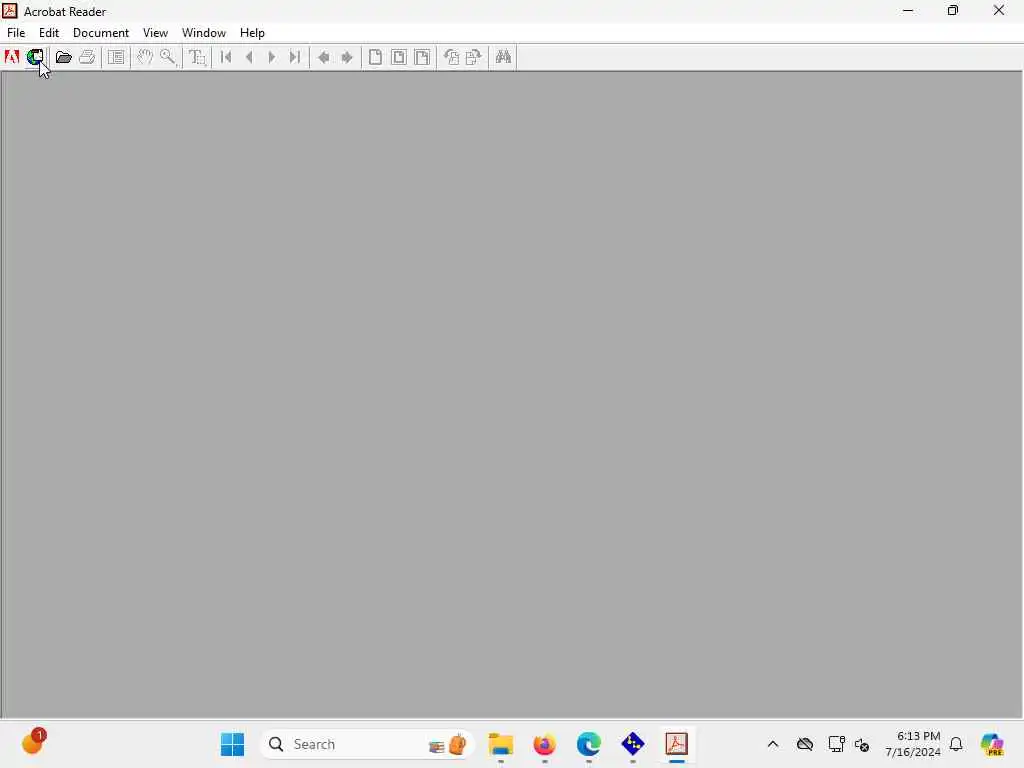Image resolution: width=1024 pixels, height=768 pixels.
Task: Open the Document menu
Action: [101, 33]
